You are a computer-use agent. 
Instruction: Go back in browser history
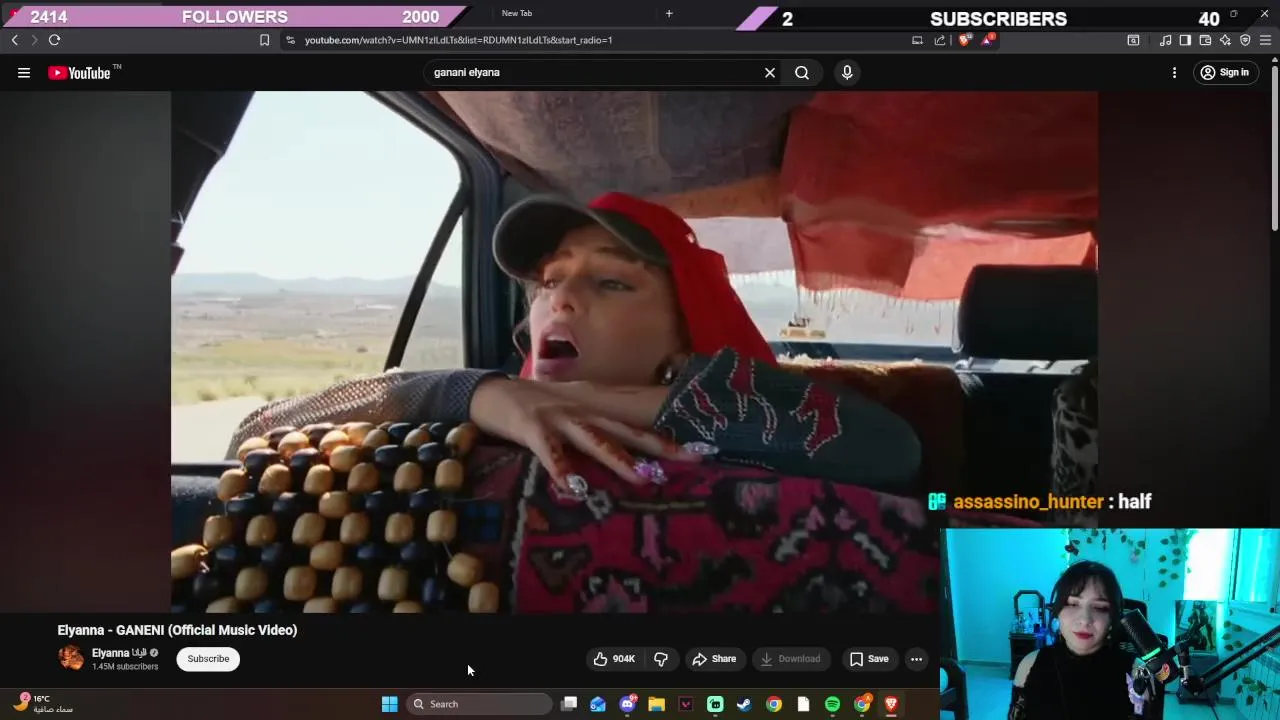click(14, 40)
